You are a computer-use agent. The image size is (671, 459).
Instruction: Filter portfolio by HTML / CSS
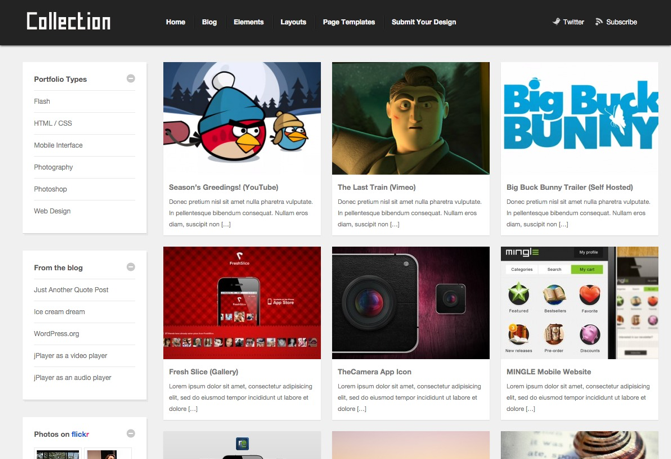tap(53, 123)
